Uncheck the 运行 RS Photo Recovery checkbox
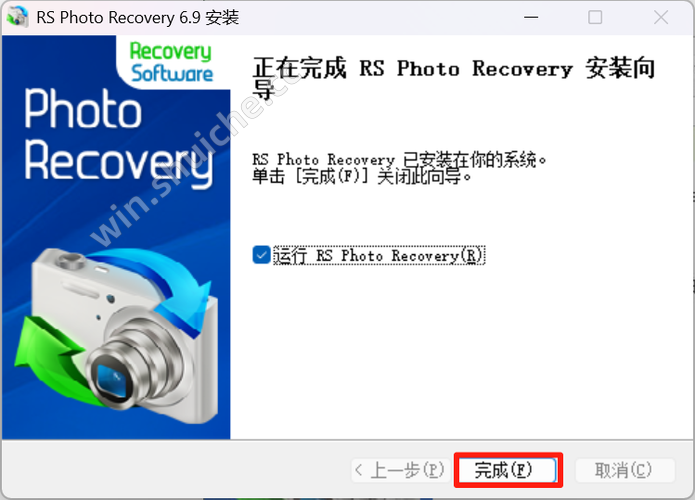Viewport: 695px width, 500px height. (261, 255)
